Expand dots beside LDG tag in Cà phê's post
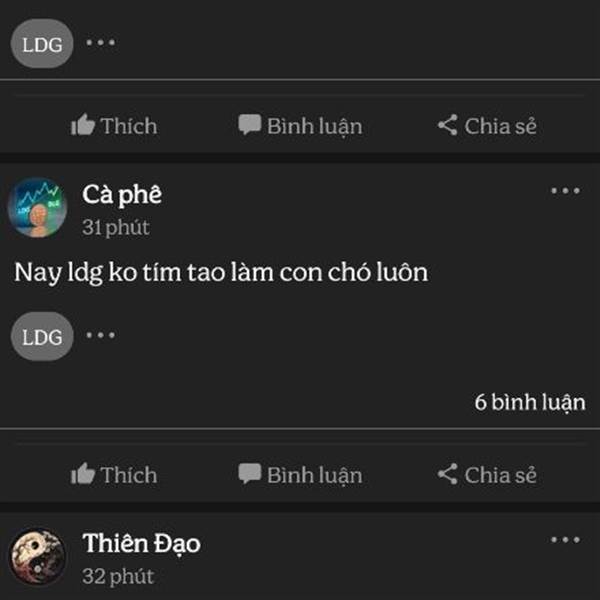The image size is (600, 600). 100,335
